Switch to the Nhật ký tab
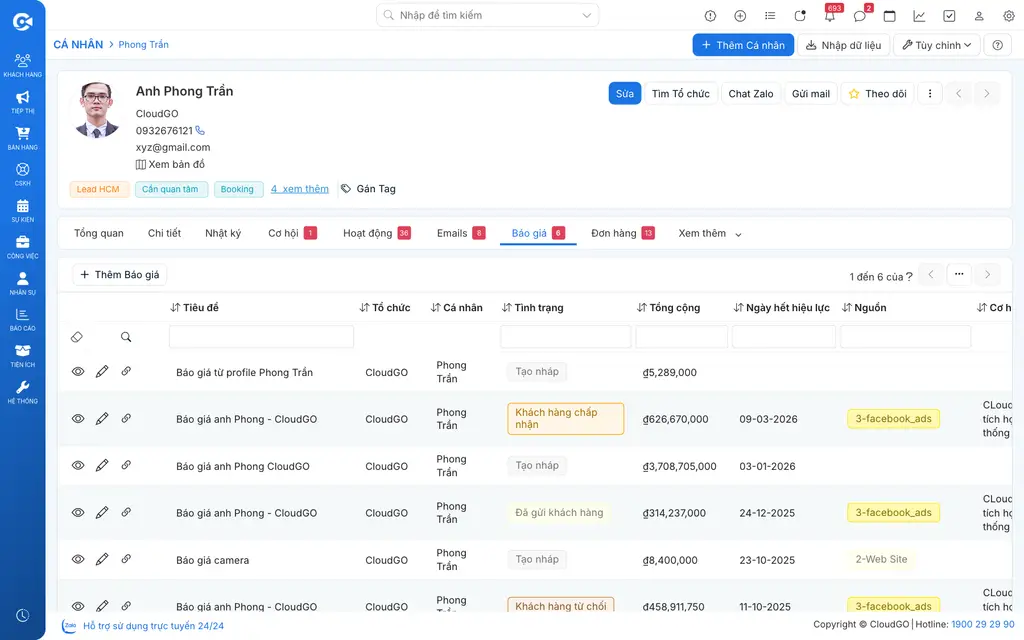Image resolution: width=1024 pixels, height=640 pixels. coord(223,233)
